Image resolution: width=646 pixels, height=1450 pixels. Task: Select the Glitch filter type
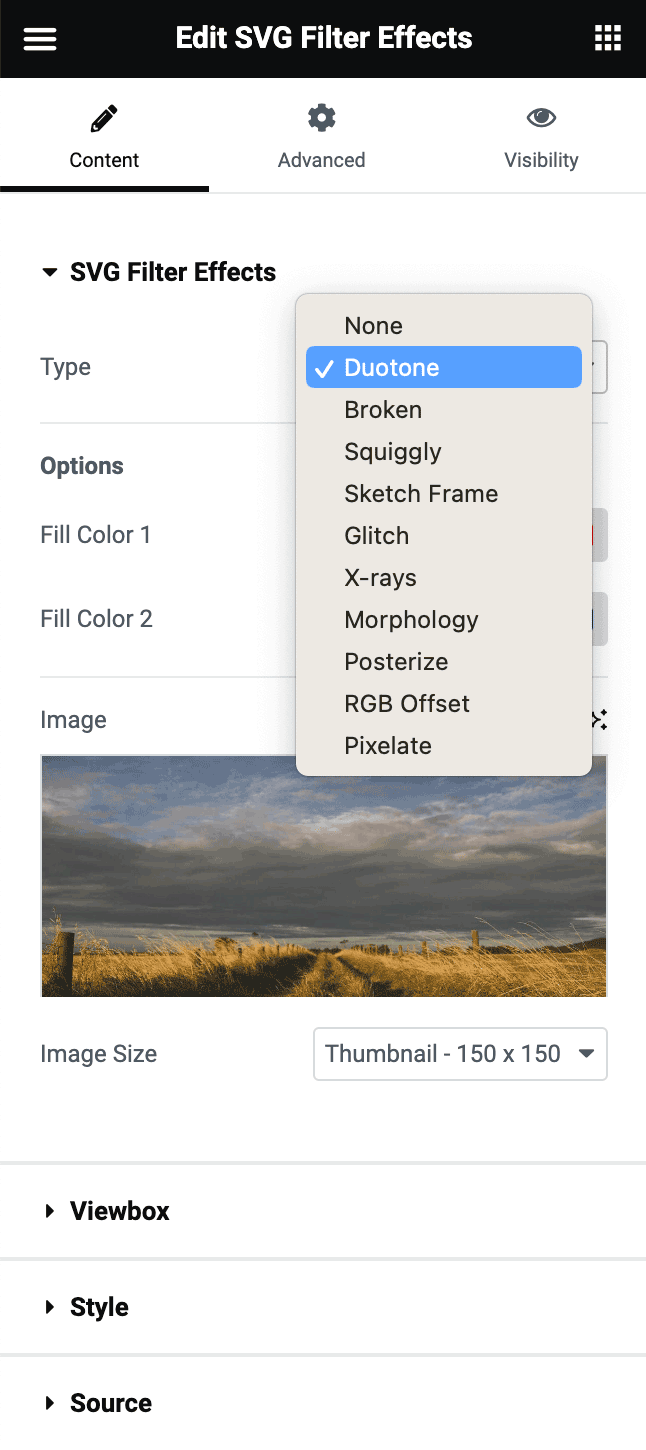click(377, 535)
